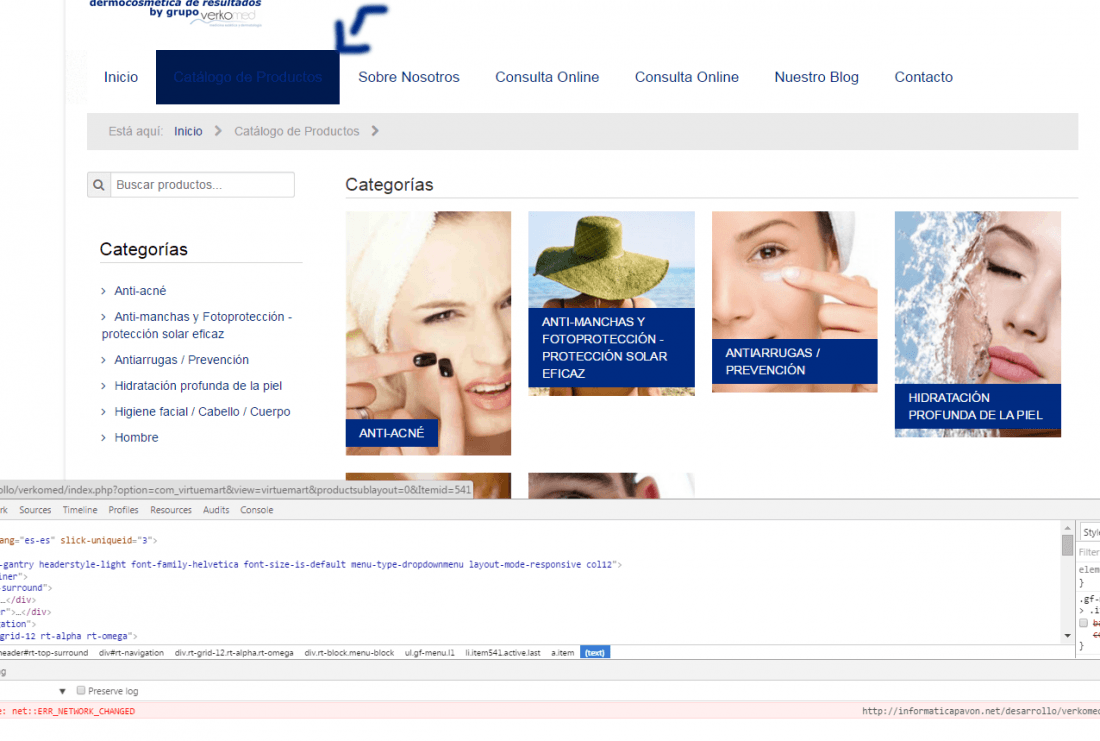
Task: Click the grupo verkomed logo
Action: pos(175,13)
